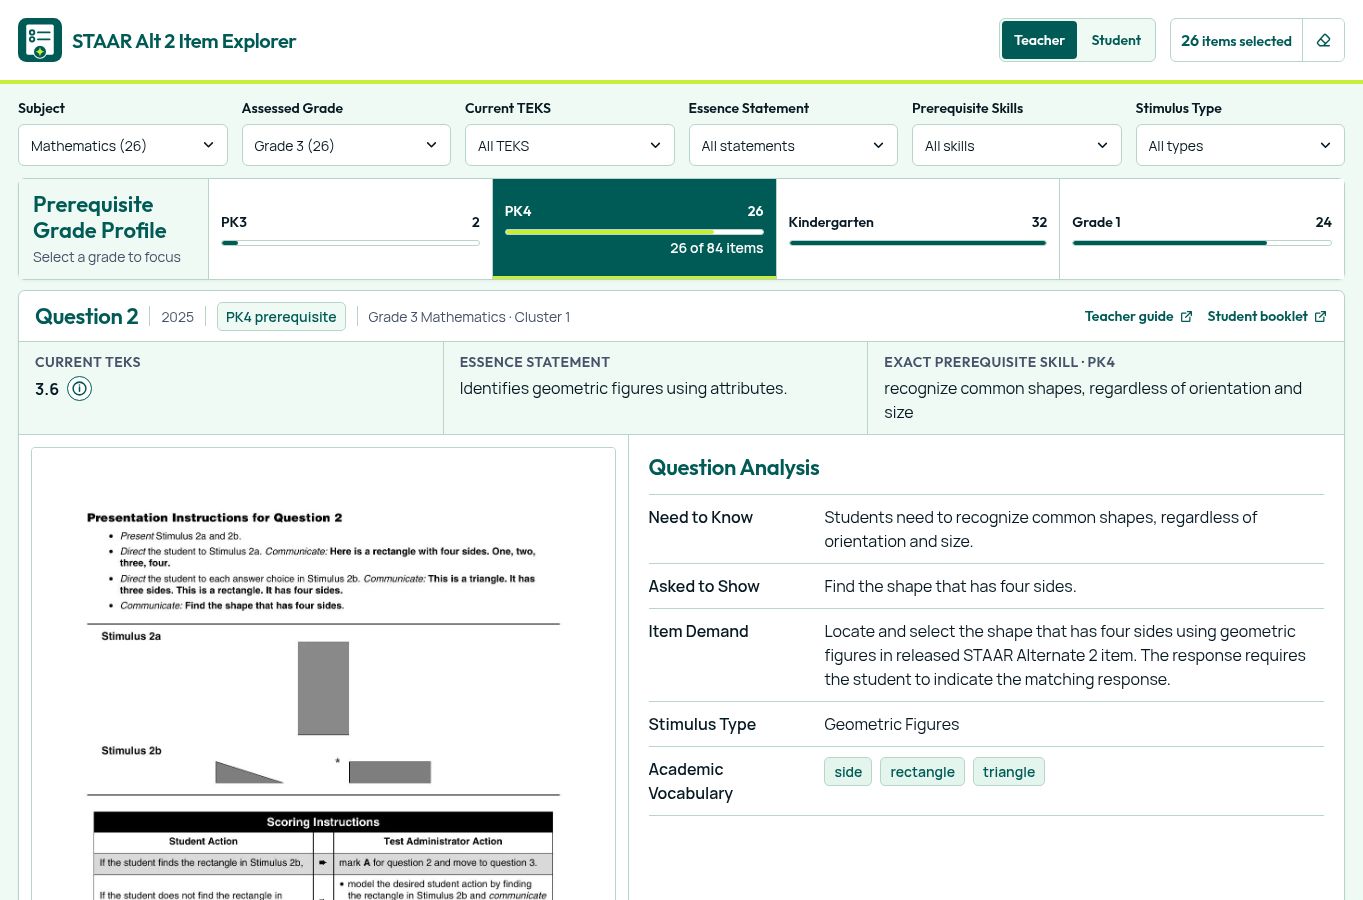The image size is (1363, 900).
Task: Click the '26 of 84 items' text
Action: [x=716, y=248]
